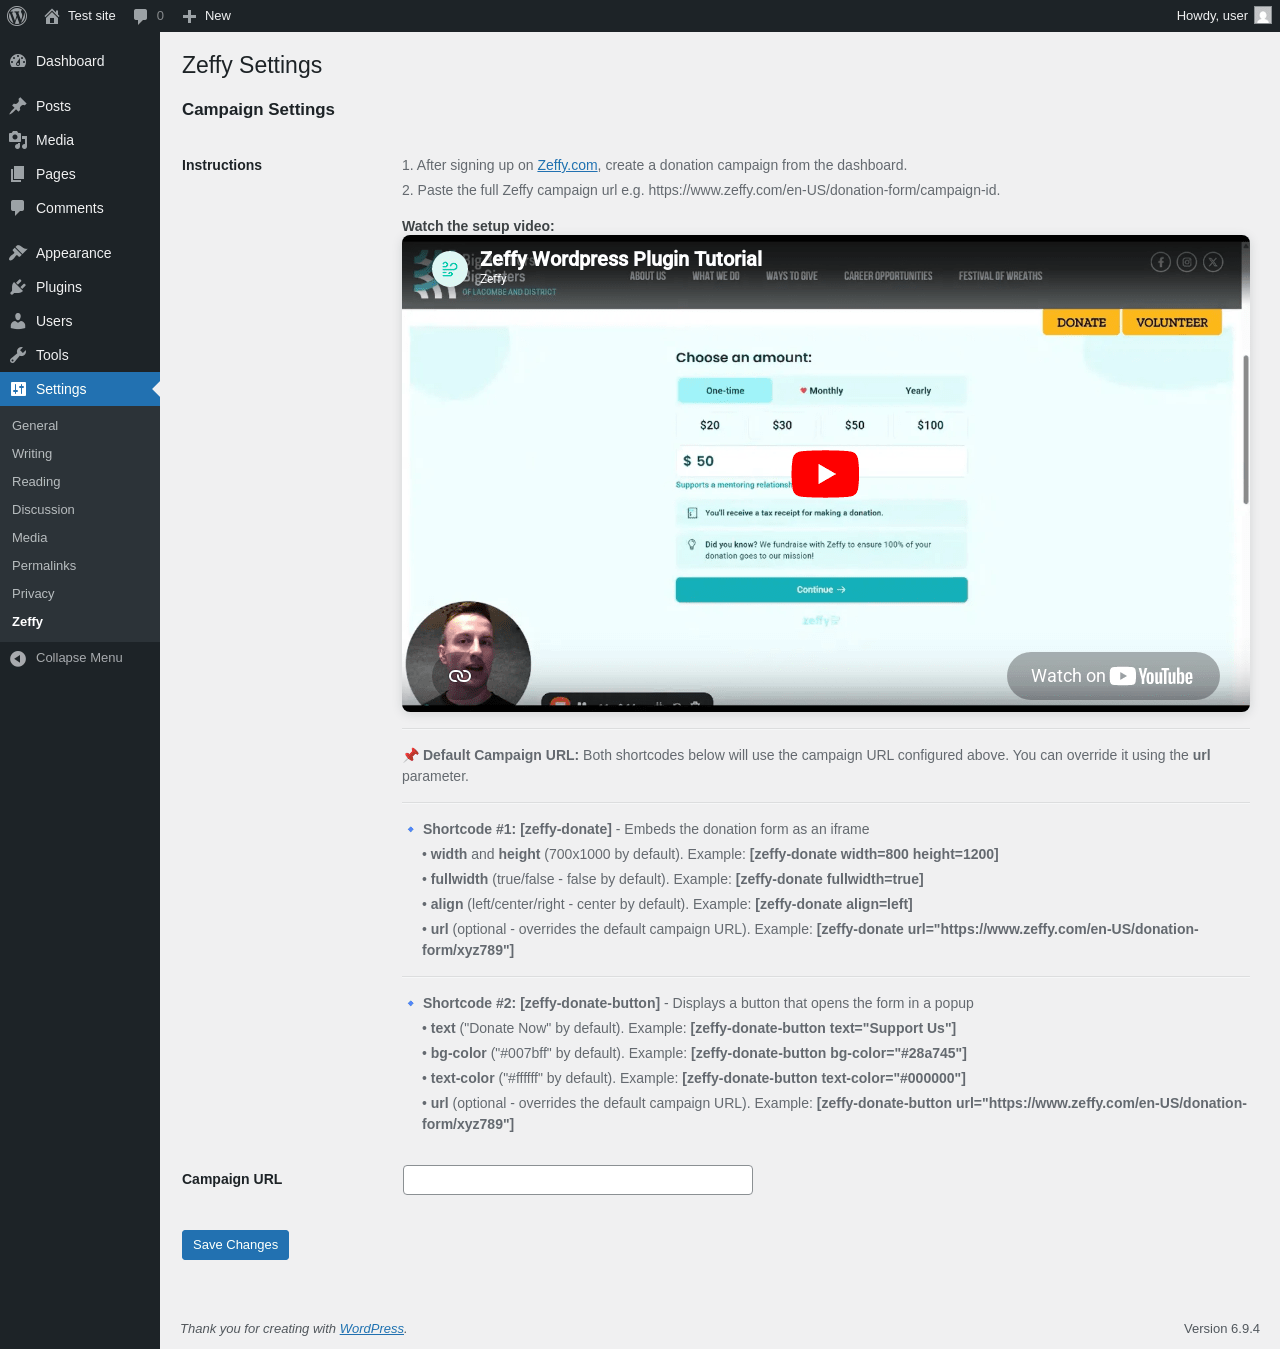The height and width of the screenshot is (1349, 1280).
Task: Click the New label in the admin bar
Action: pos(218,16)
